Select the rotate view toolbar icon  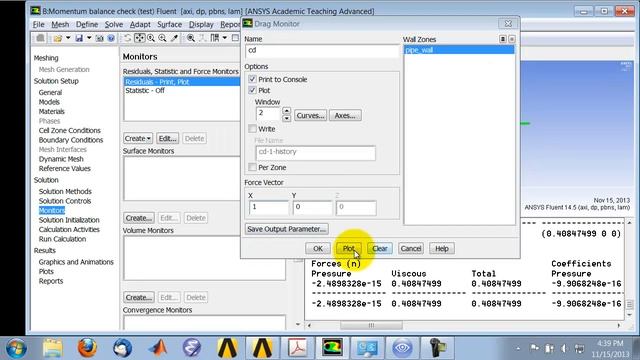(x=127, y=38)
